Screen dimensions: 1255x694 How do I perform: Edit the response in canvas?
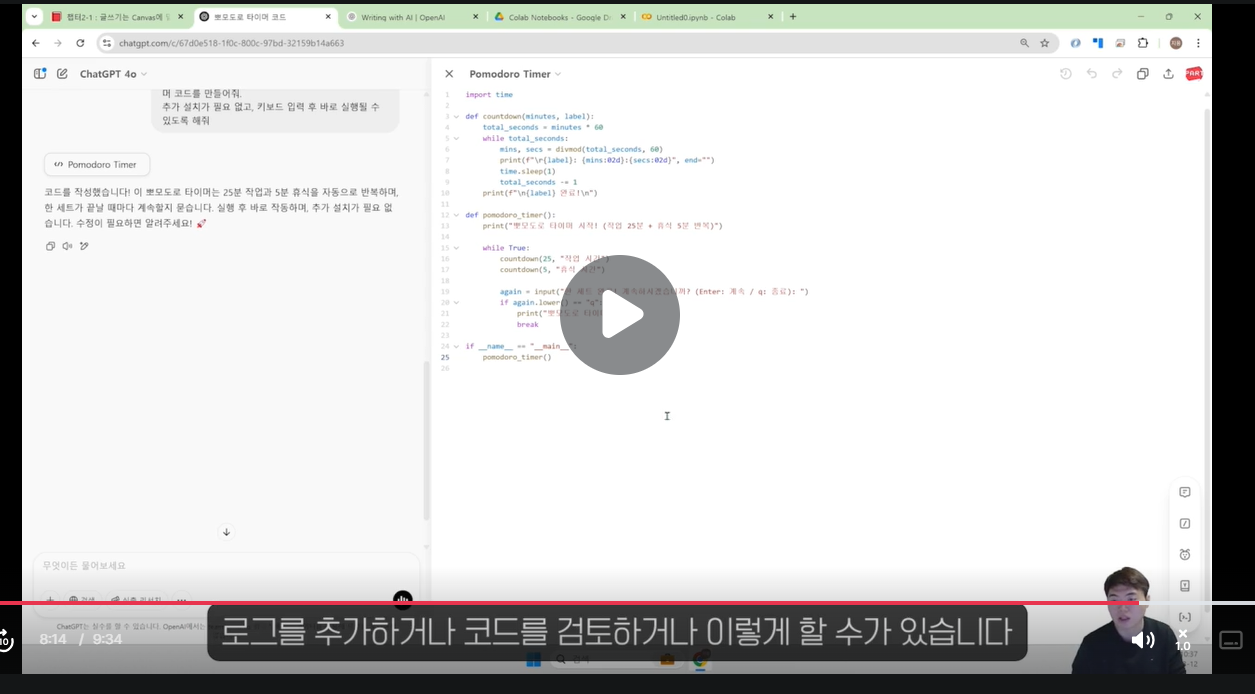pos(84,246)
